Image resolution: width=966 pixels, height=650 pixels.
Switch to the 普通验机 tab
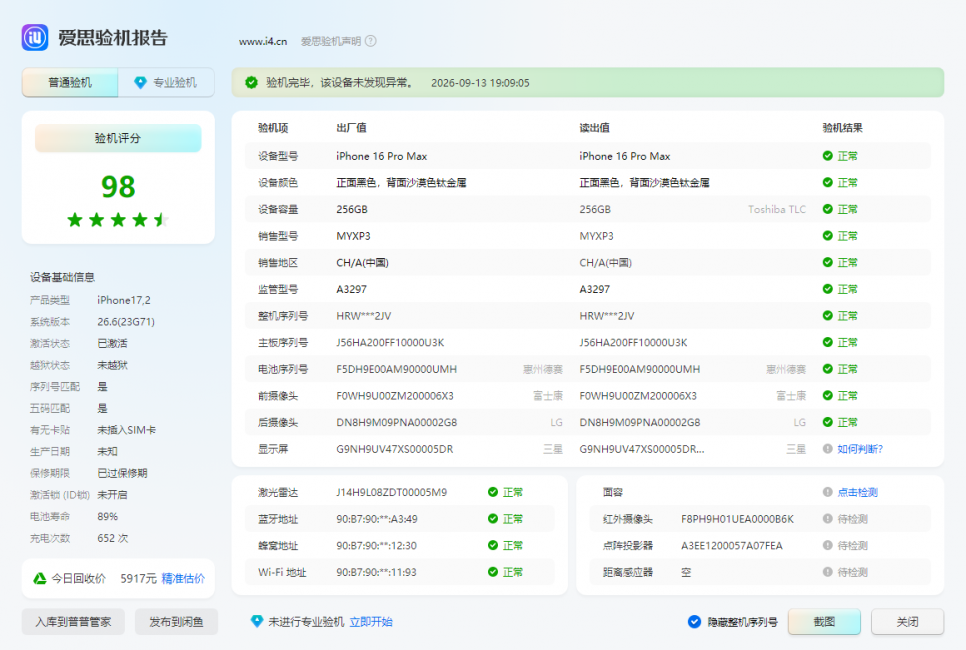pyautogui.click(x=70, y=83)
